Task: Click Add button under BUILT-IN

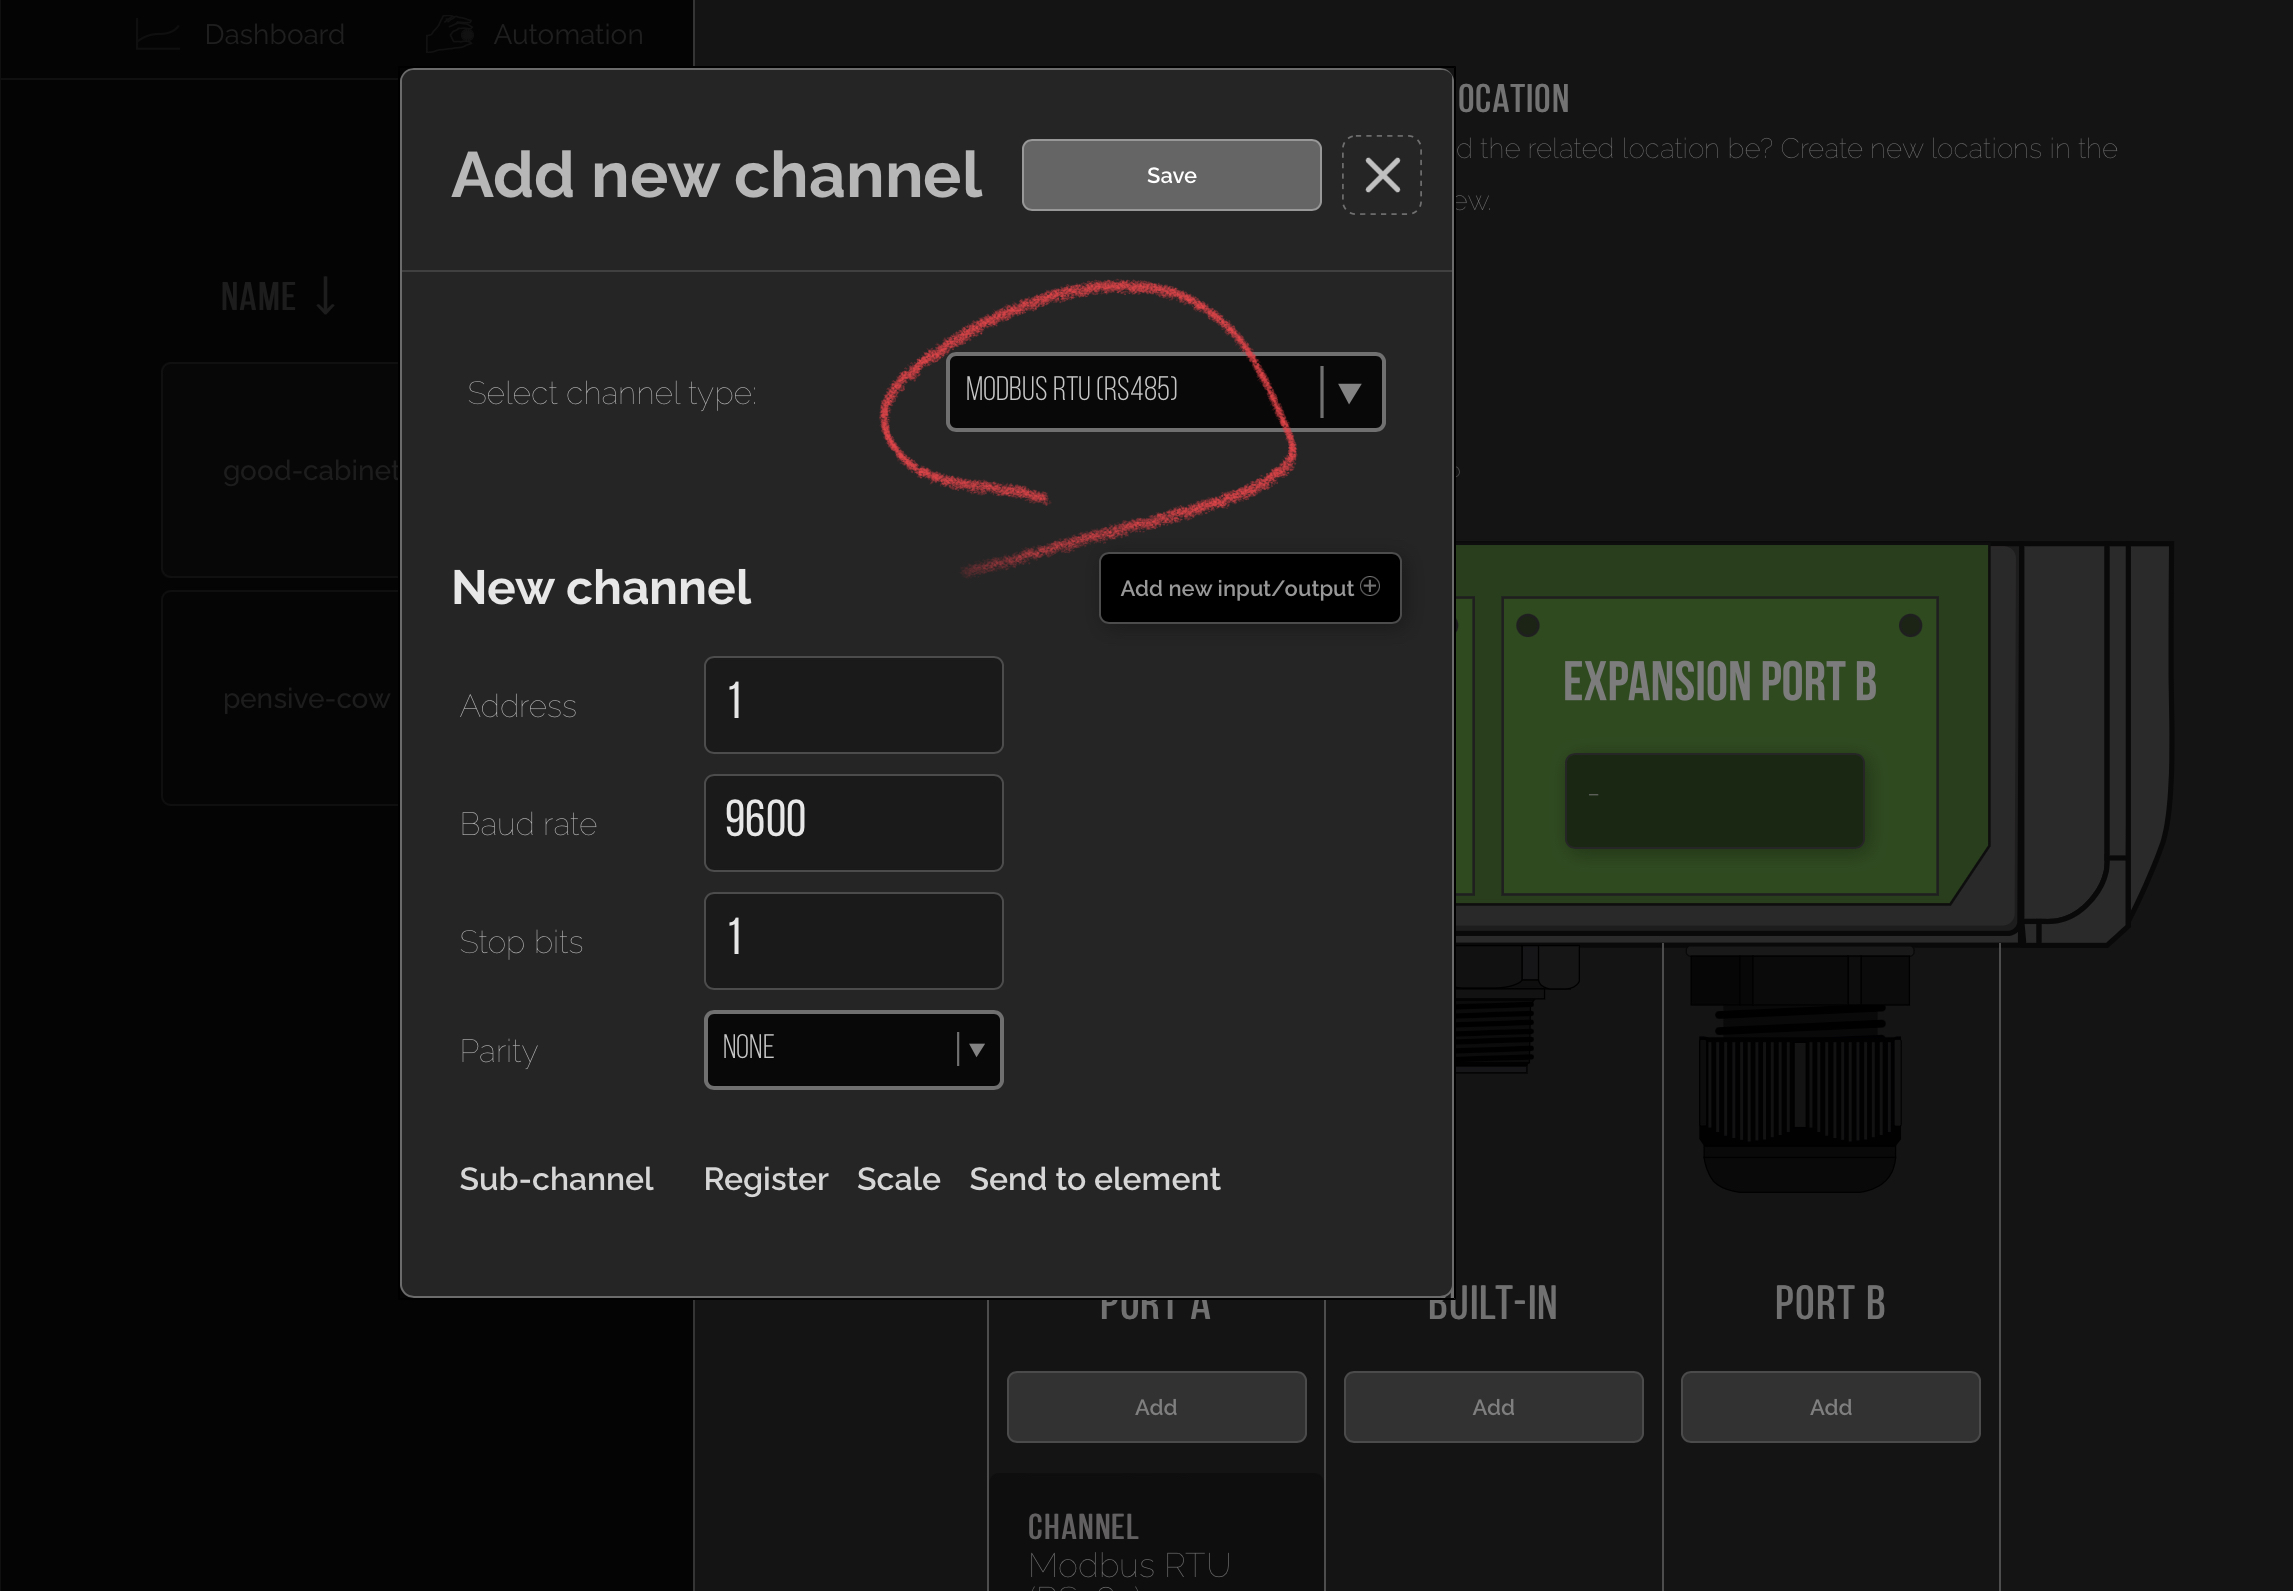Action: click(1492, 1406)
